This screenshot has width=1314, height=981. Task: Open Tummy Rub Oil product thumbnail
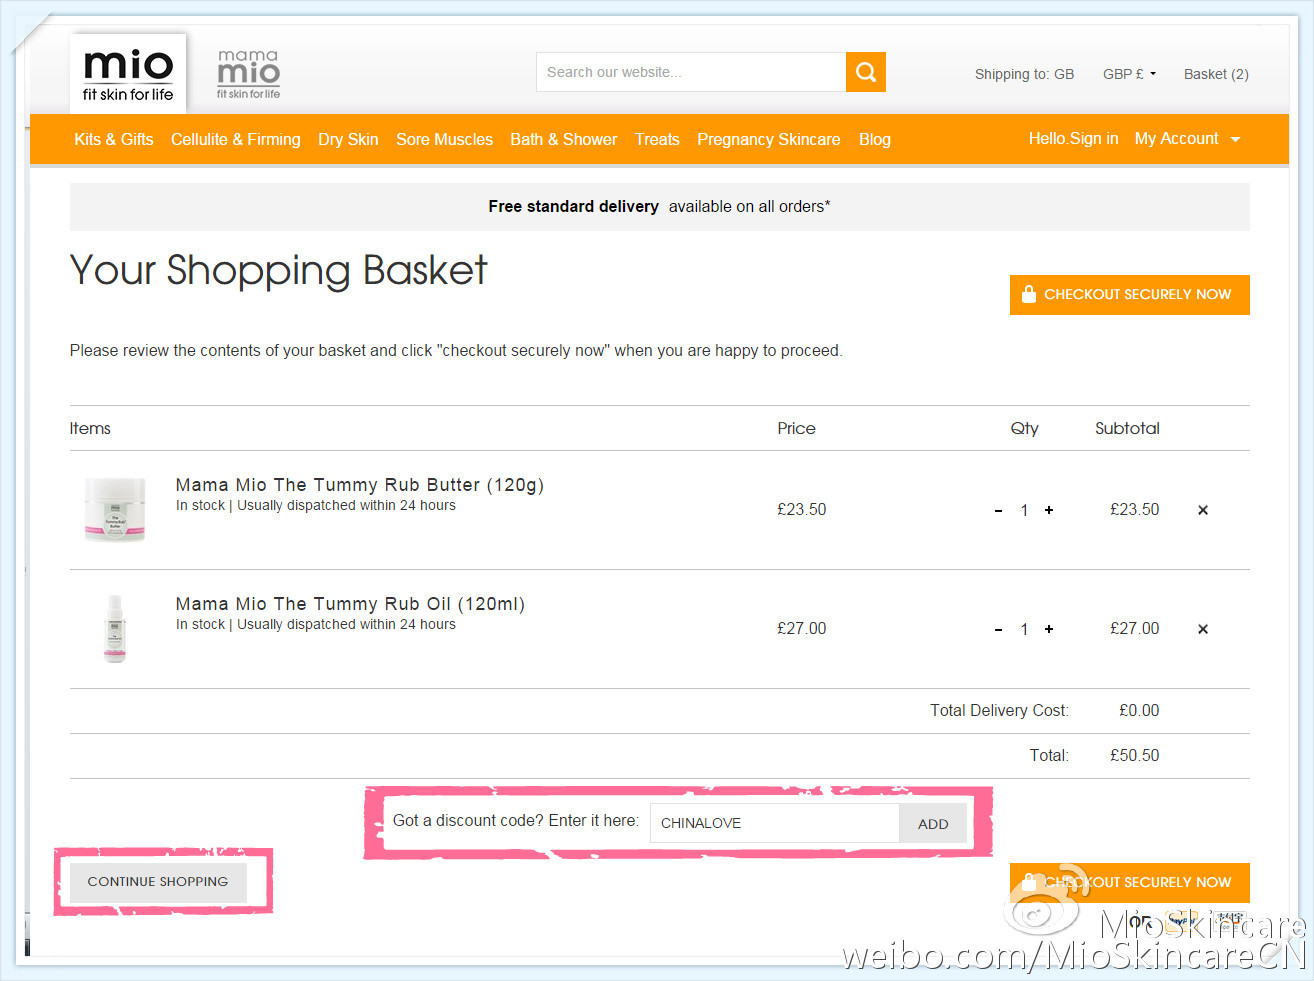tap(115, 629)
